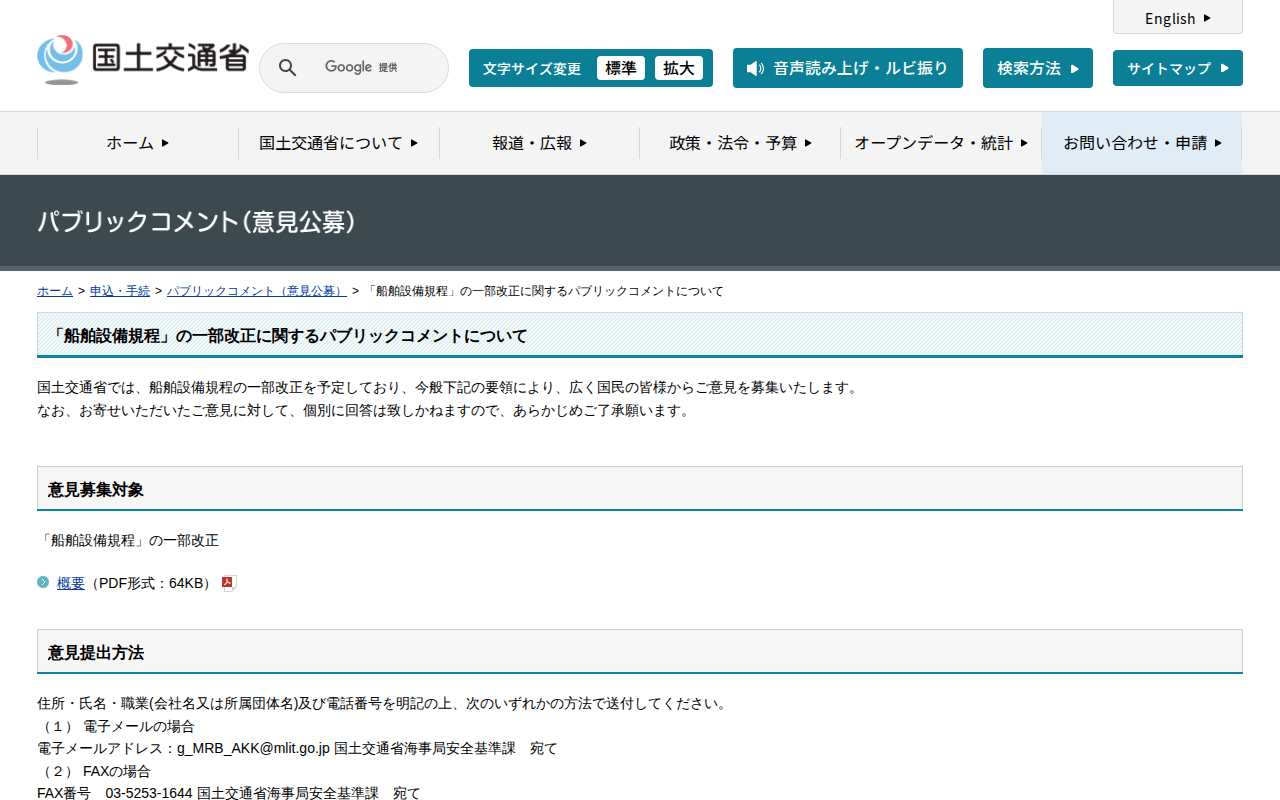
Task: Click the speaker icon on 音声読み上げ button
Action: (755, 68)
